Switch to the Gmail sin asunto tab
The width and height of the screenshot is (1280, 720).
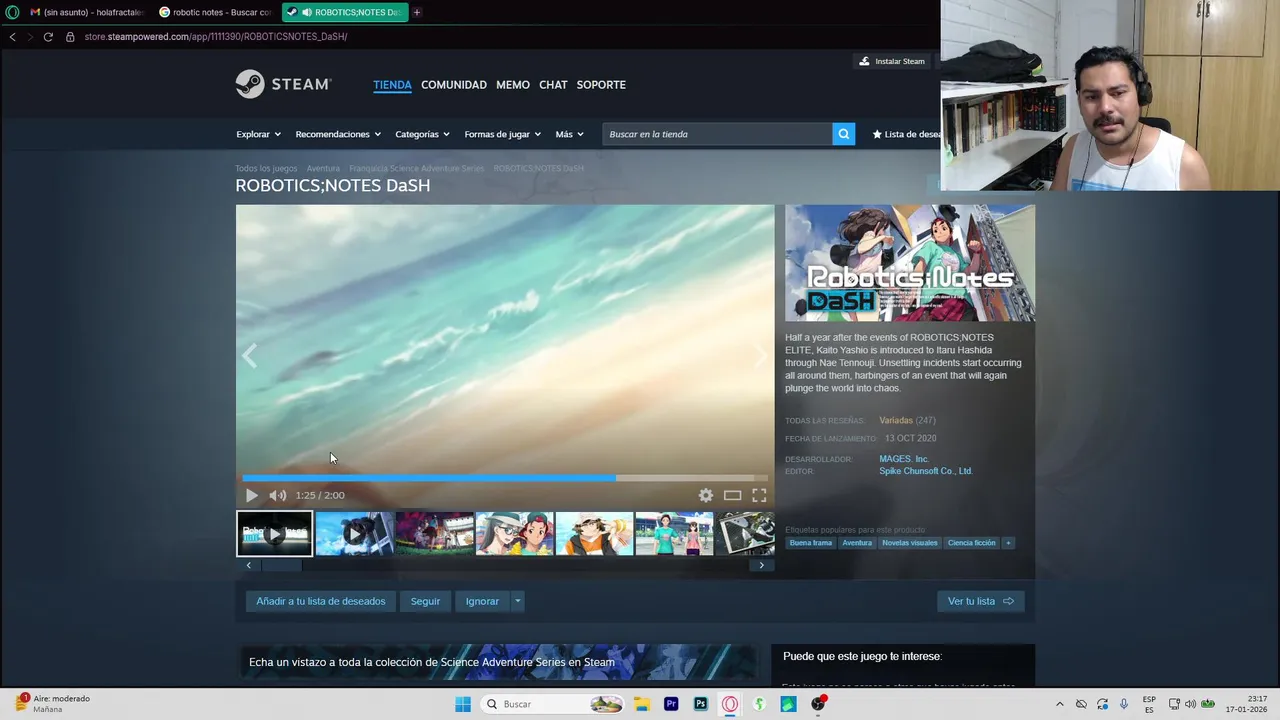(x=86, y=12)
